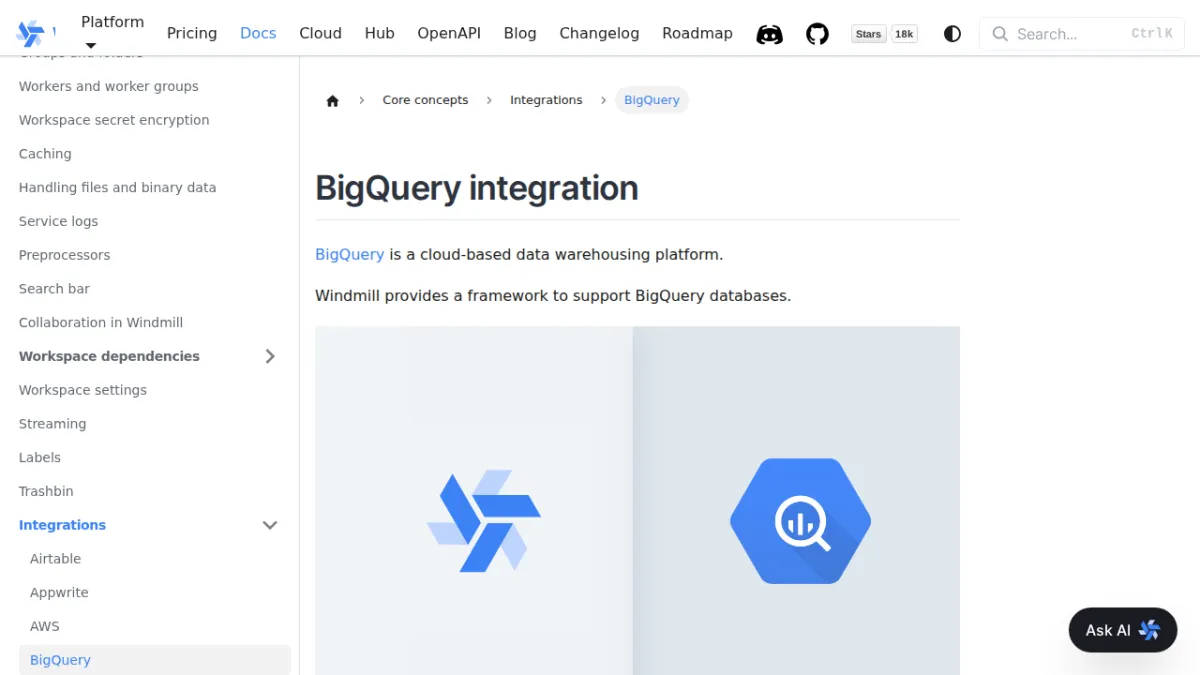
Task: Open Workspace settings page
Action: tap(83, 390)
